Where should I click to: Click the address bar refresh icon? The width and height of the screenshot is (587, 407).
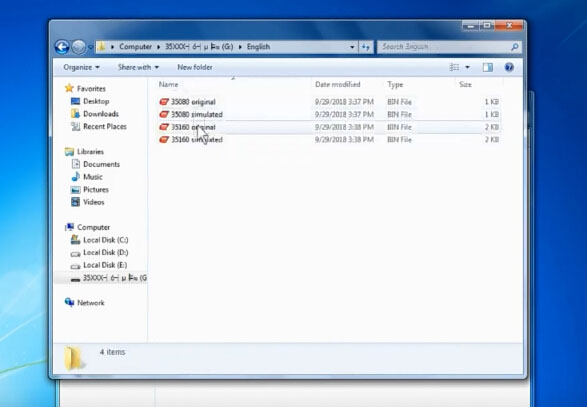tap(366, 47)
